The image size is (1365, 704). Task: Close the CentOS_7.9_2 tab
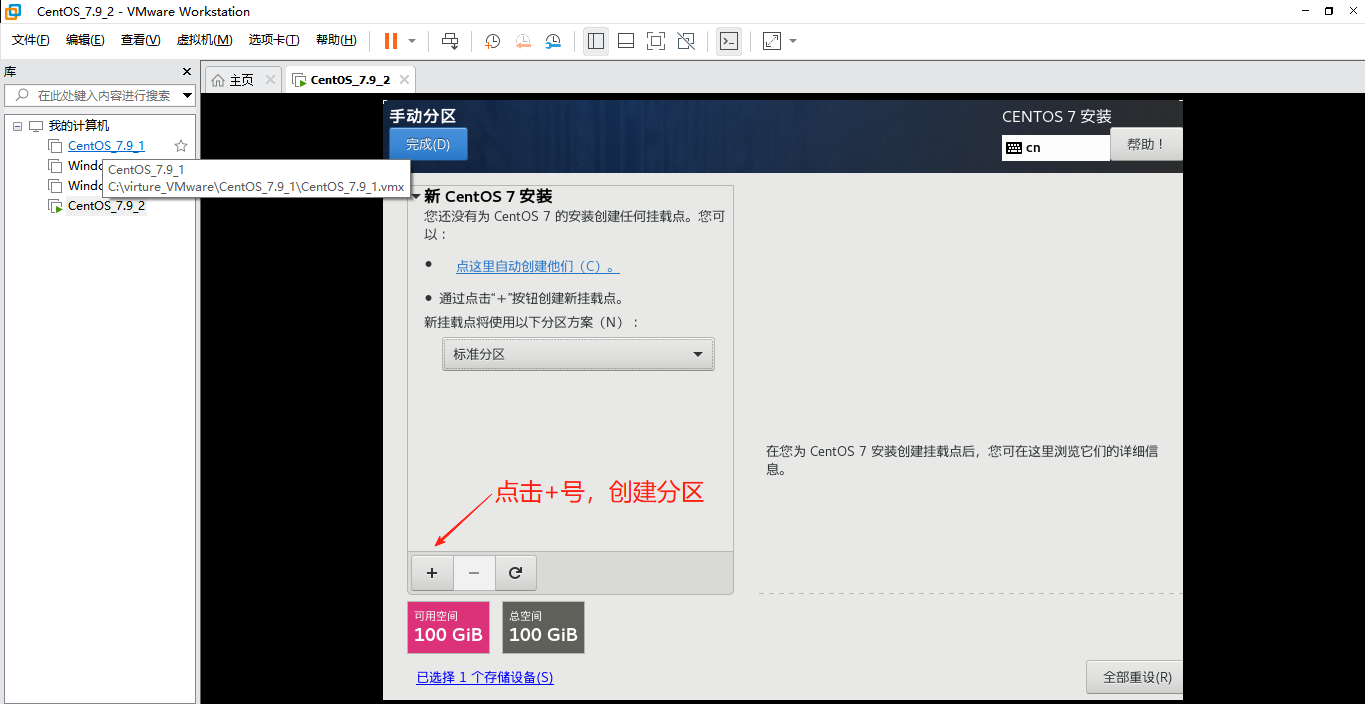(x=403, y=80)
